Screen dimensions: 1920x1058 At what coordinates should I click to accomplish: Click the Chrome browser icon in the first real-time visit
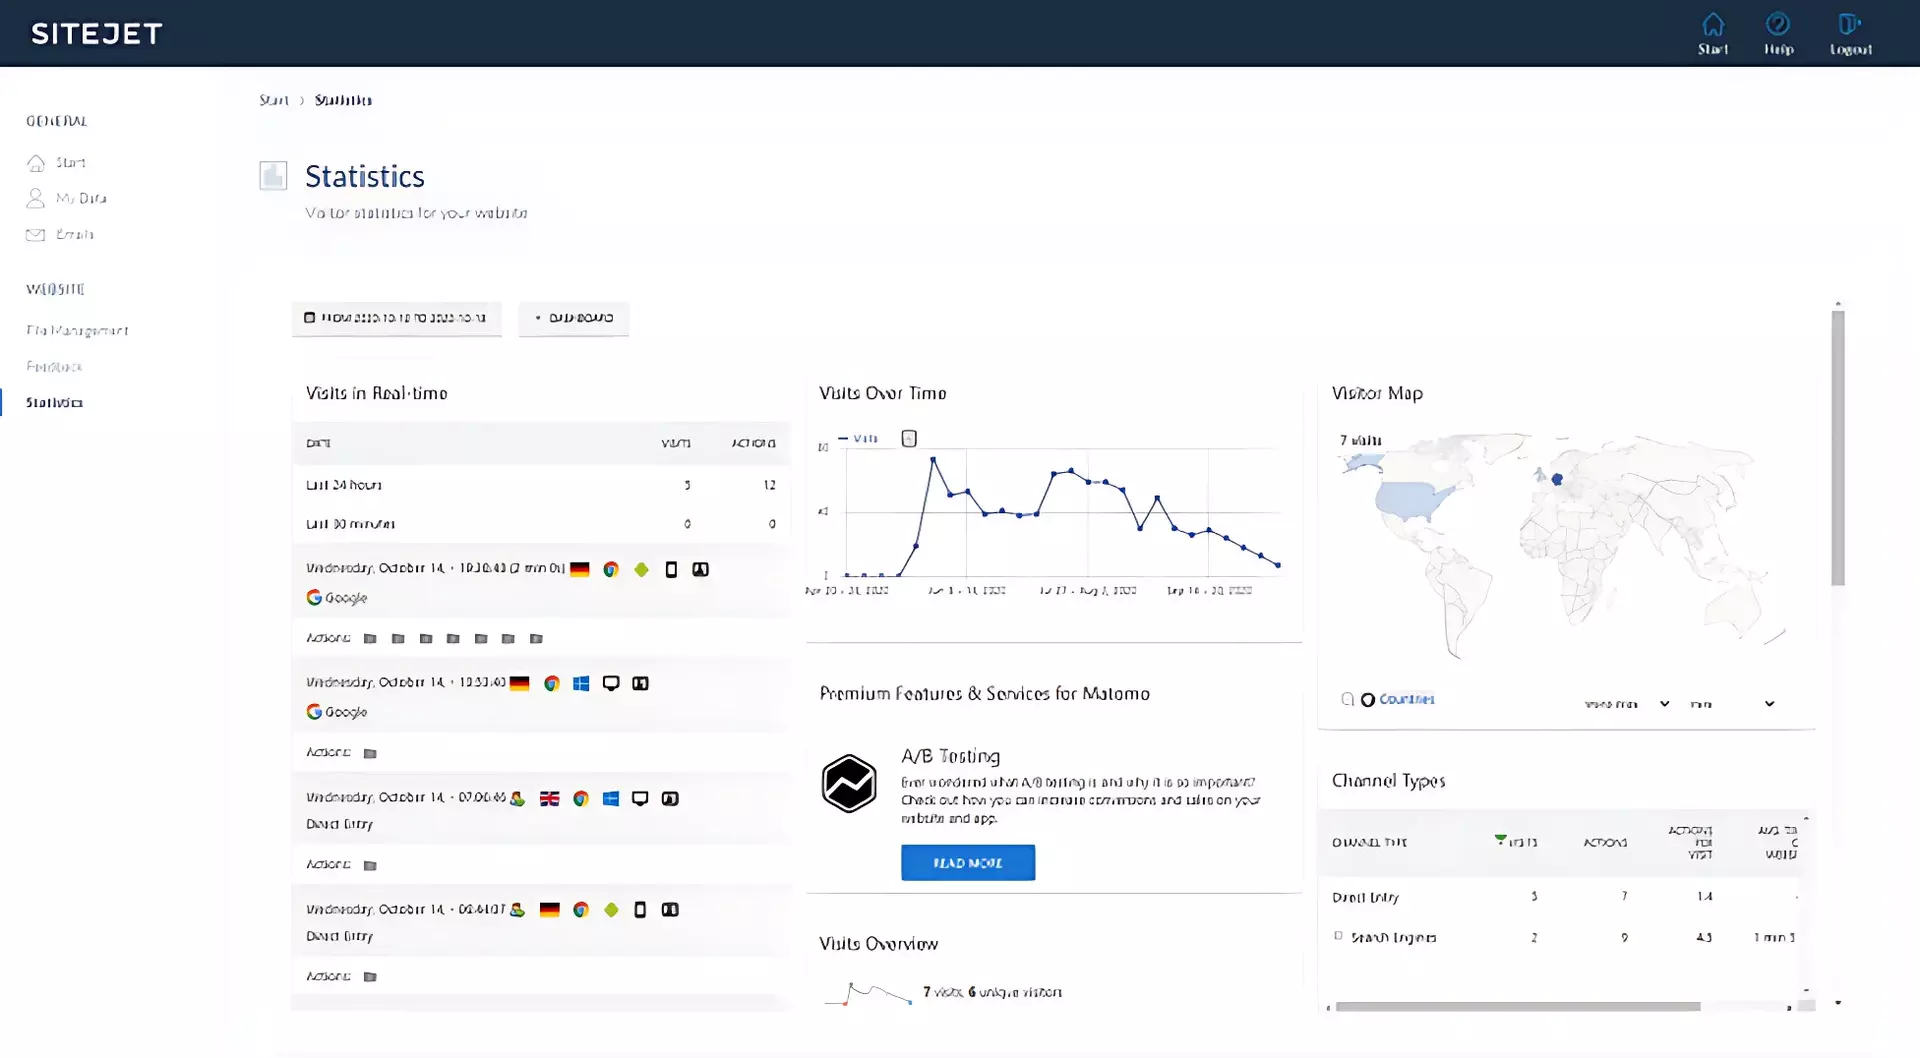[x=611, y=569]
